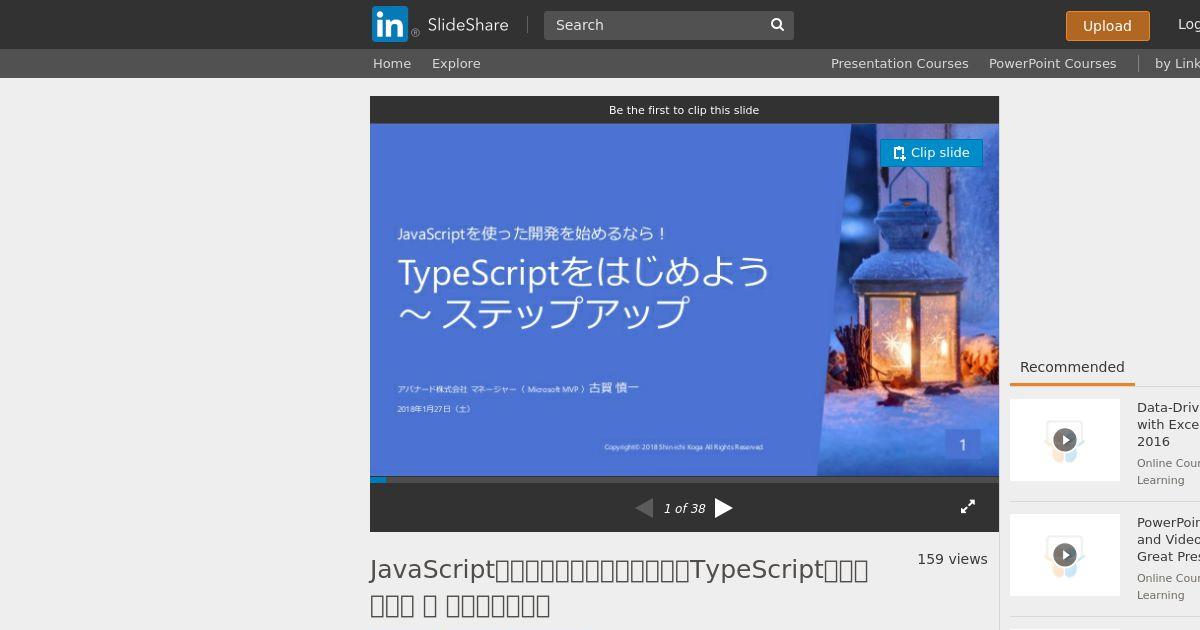Open the PowerPoint video course thumbnail
Screen dimensions: 1200x630
click(x=1065, y=555)
